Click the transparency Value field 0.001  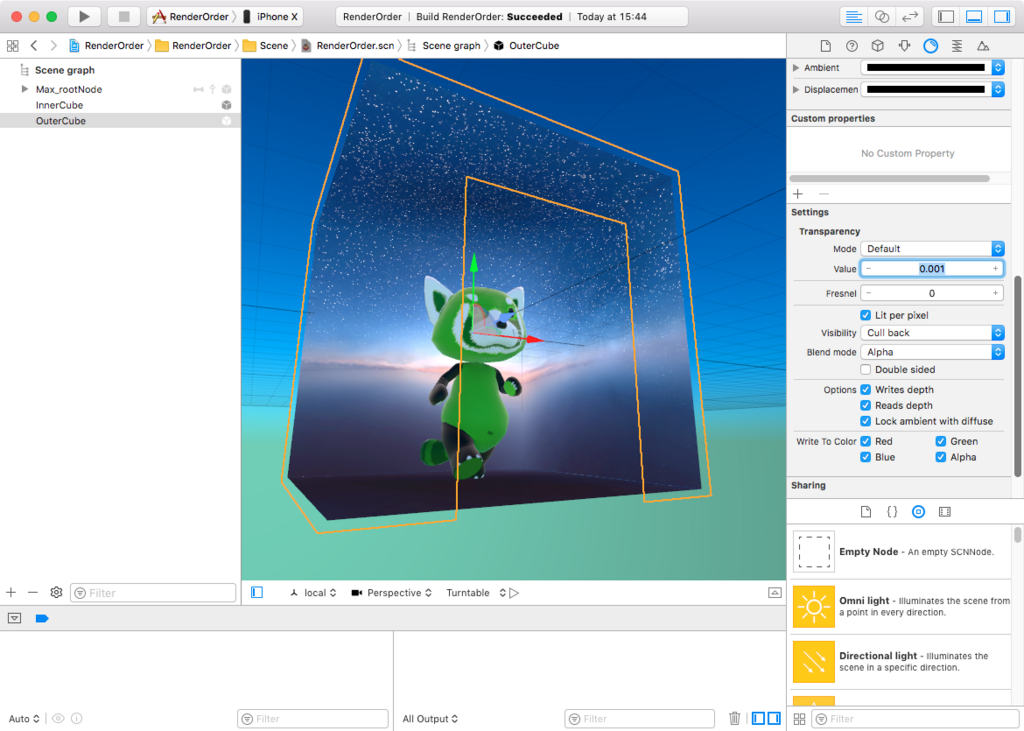pos(932,268)
